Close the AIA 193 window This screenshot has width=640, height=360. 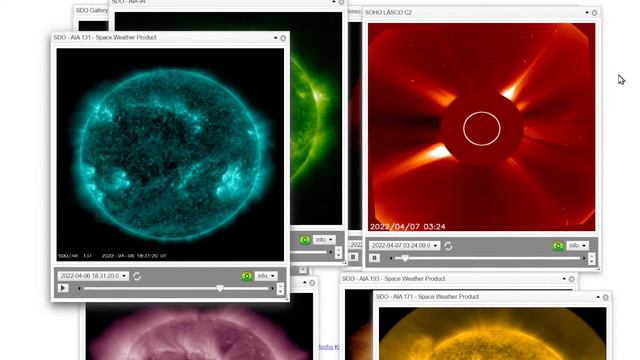(572, 279)
